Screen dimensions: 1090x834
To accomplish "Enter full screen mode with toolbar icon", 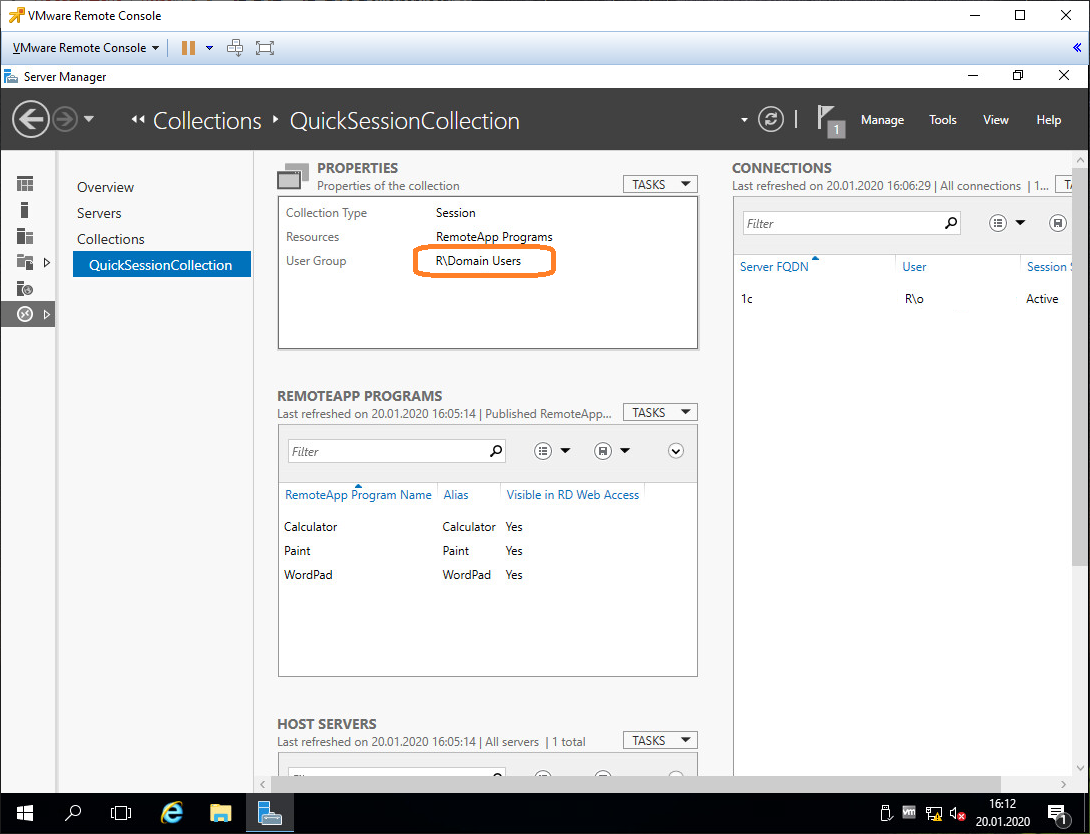I will (265, 48).
